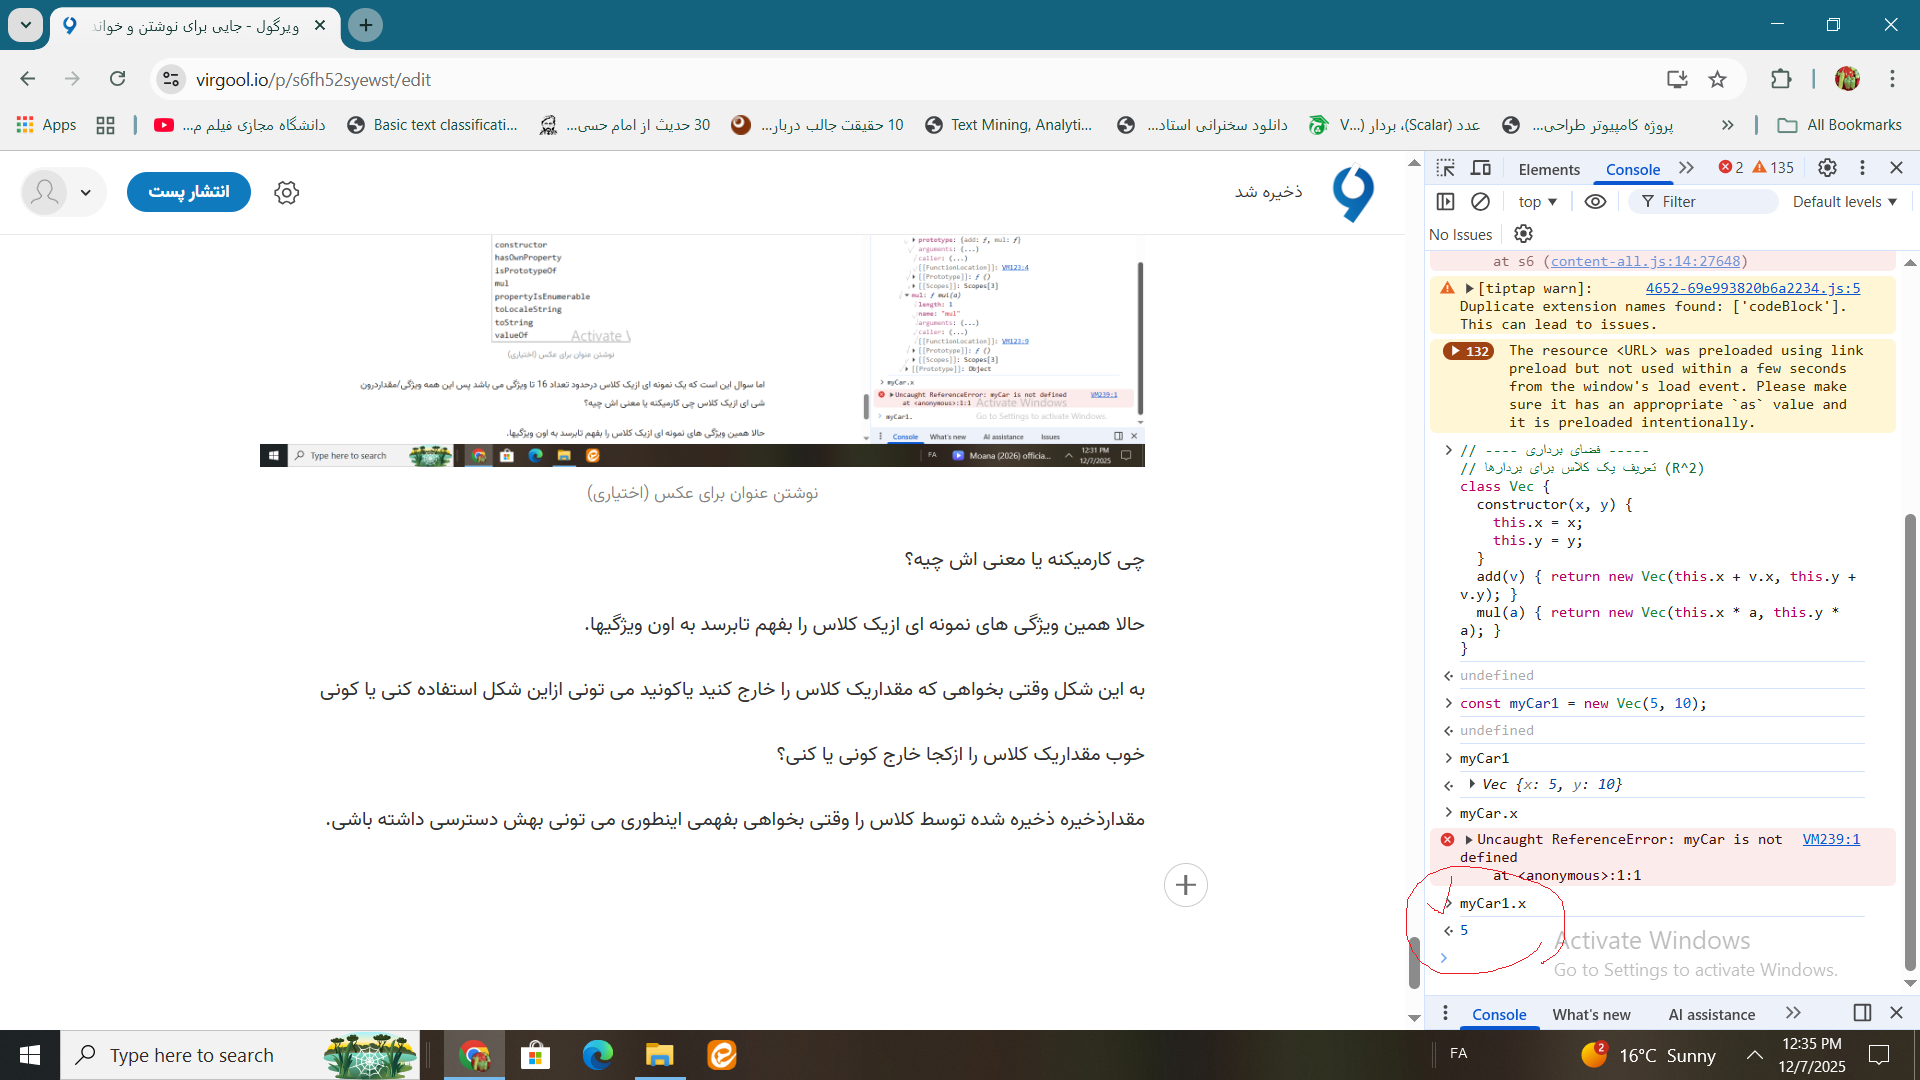Click the live expression eye icon
The image size is (1920, 1080).
(1595, 202)
